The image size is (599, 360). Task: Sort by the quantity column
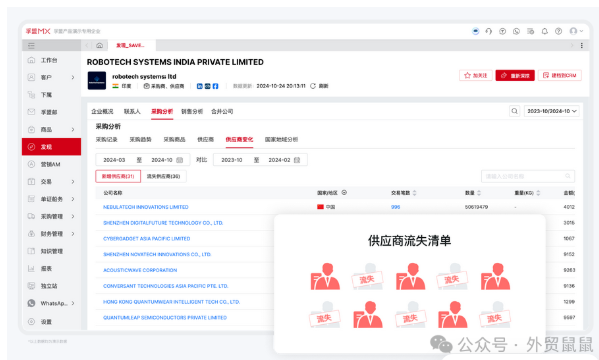[x=479, y=193]
